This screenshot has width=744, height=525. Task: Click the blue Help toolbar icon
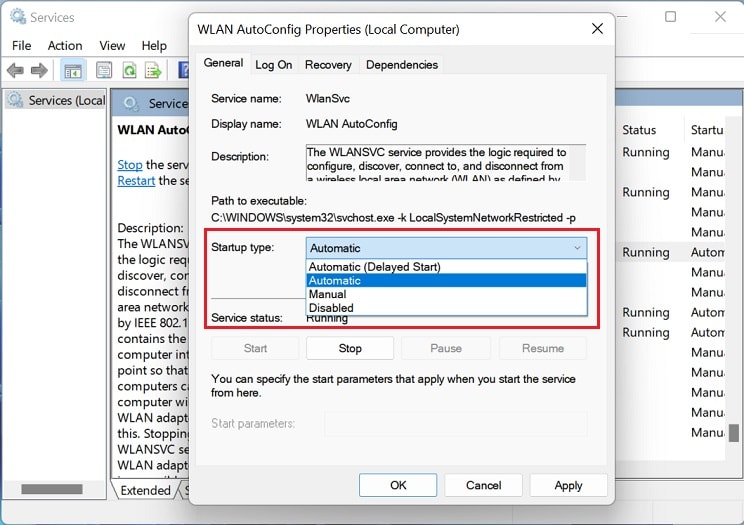tap(183, 71)
